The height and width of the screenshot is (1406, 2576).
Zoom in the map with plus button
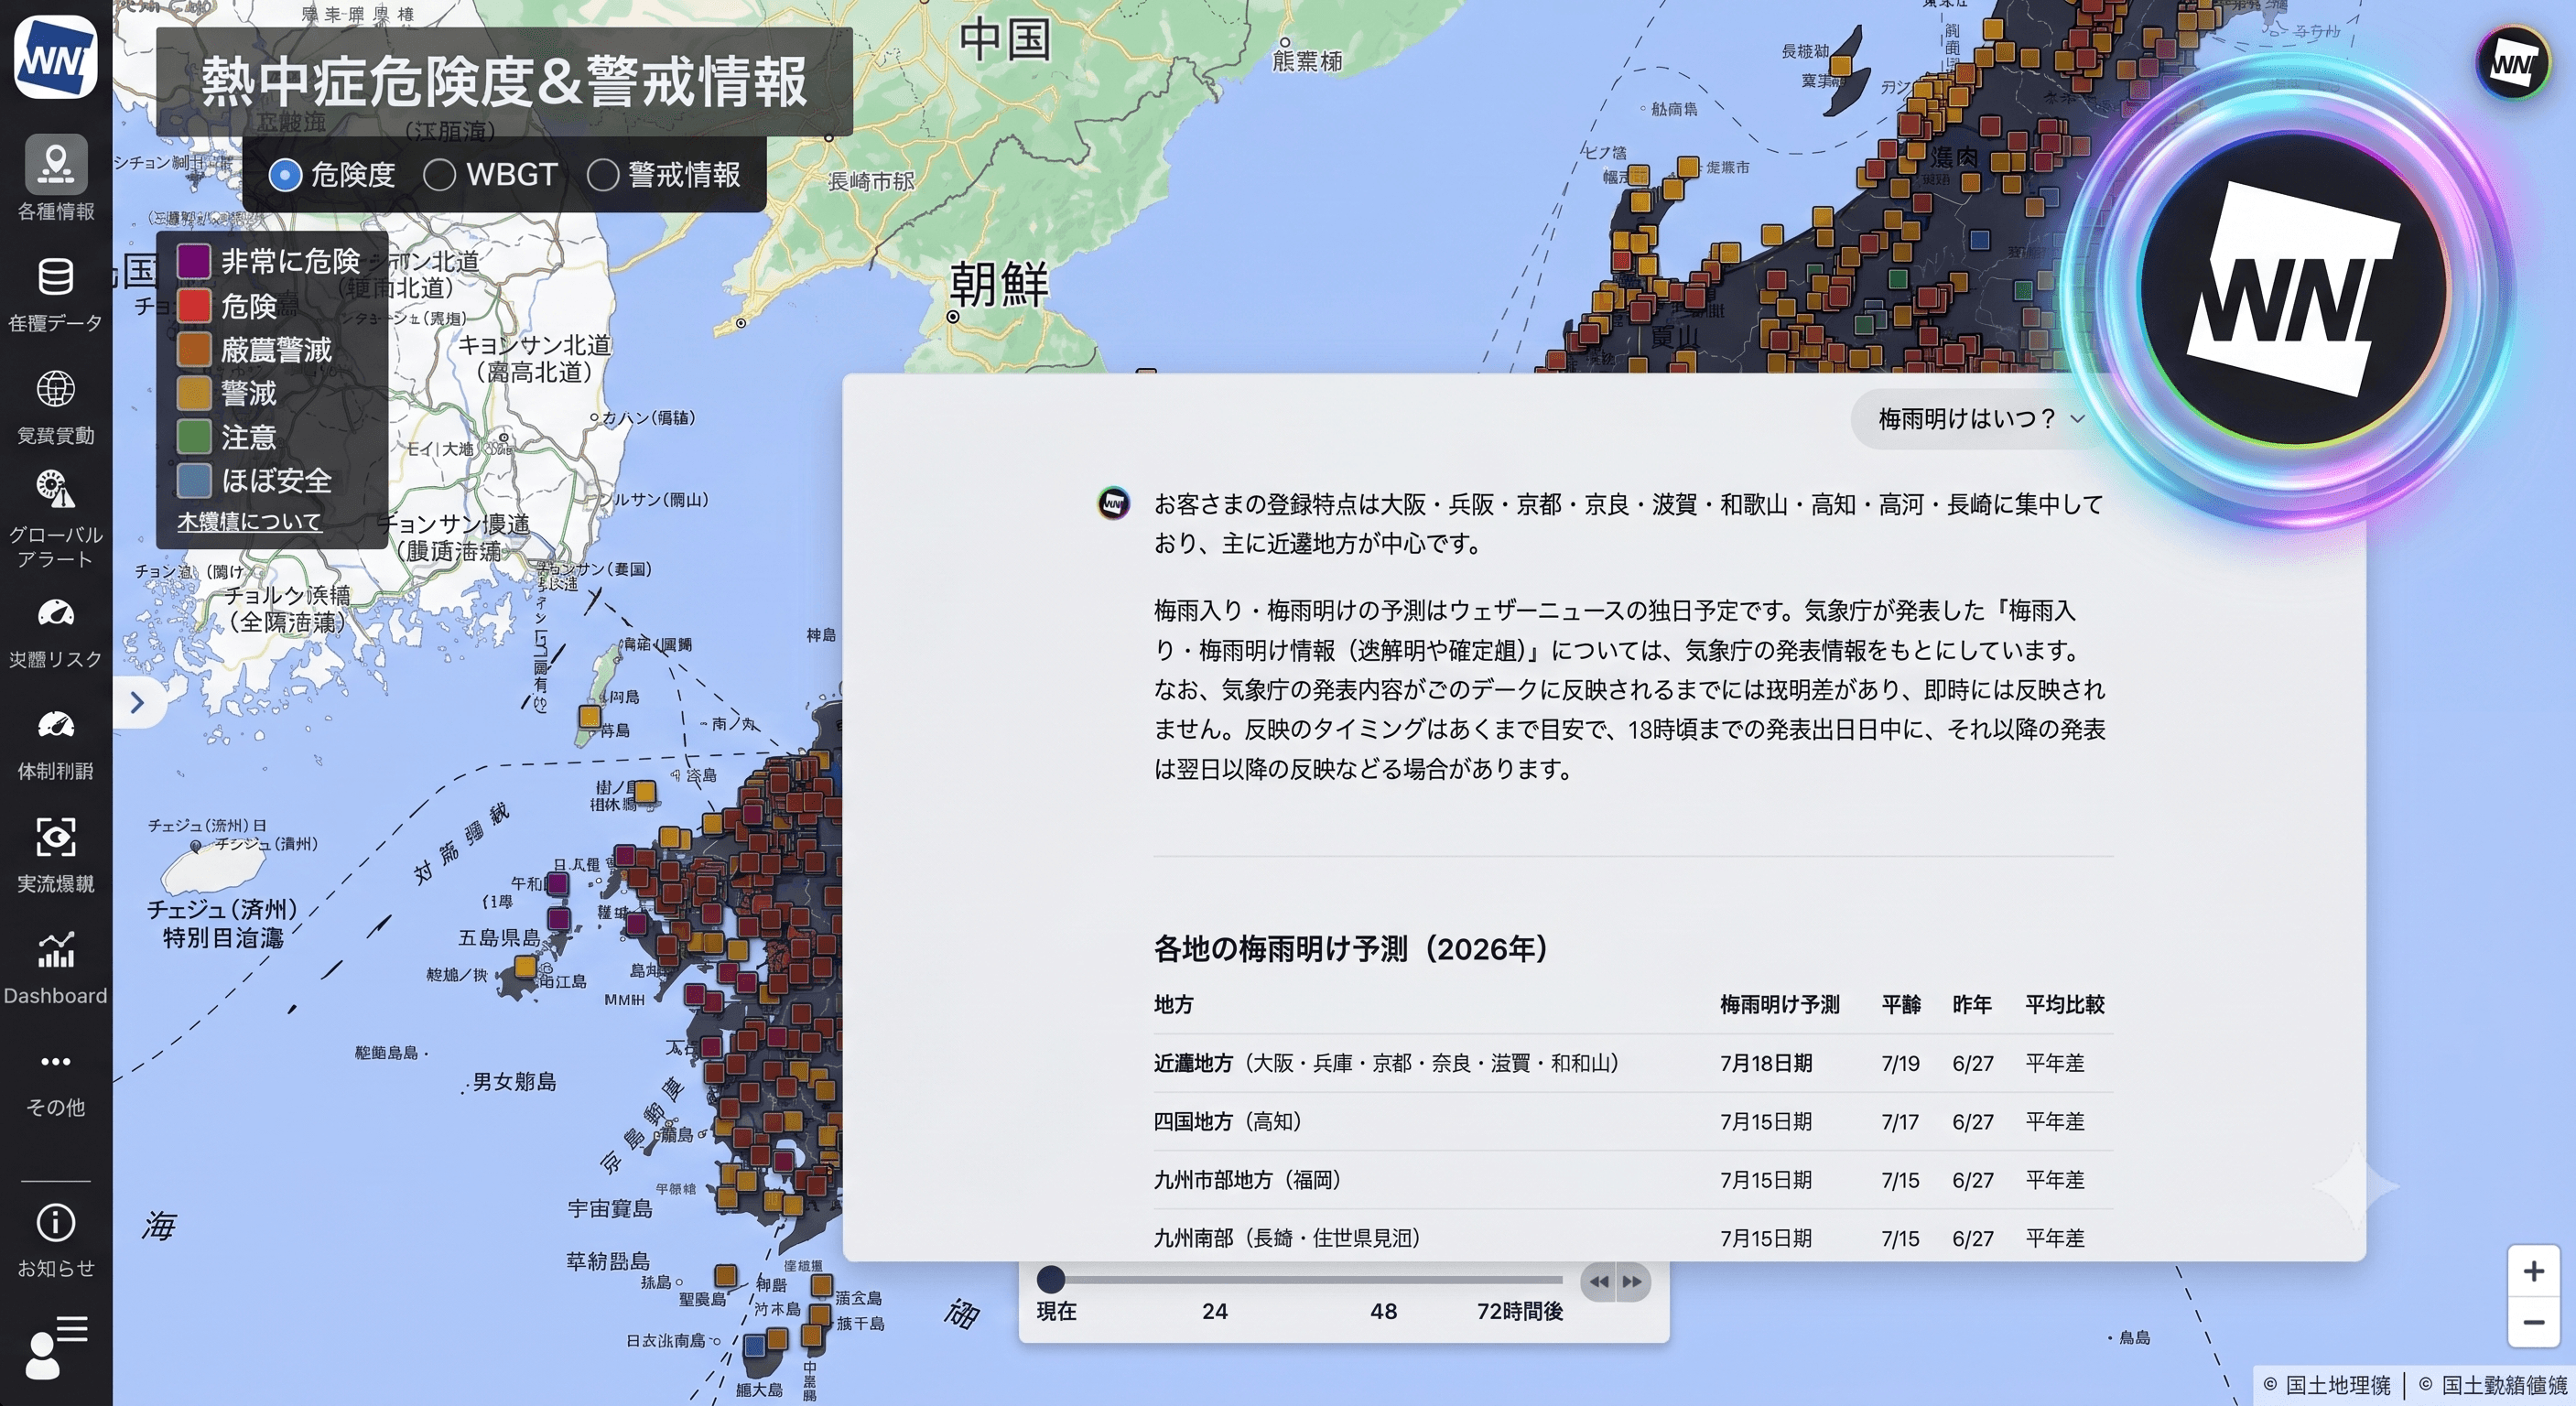2533,1271
